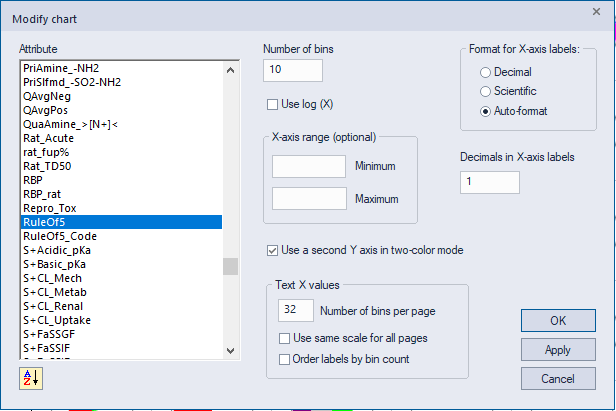
Task: Select the QAvgNeg attribute
Action: pyautogui.click(x=121, y=96)
